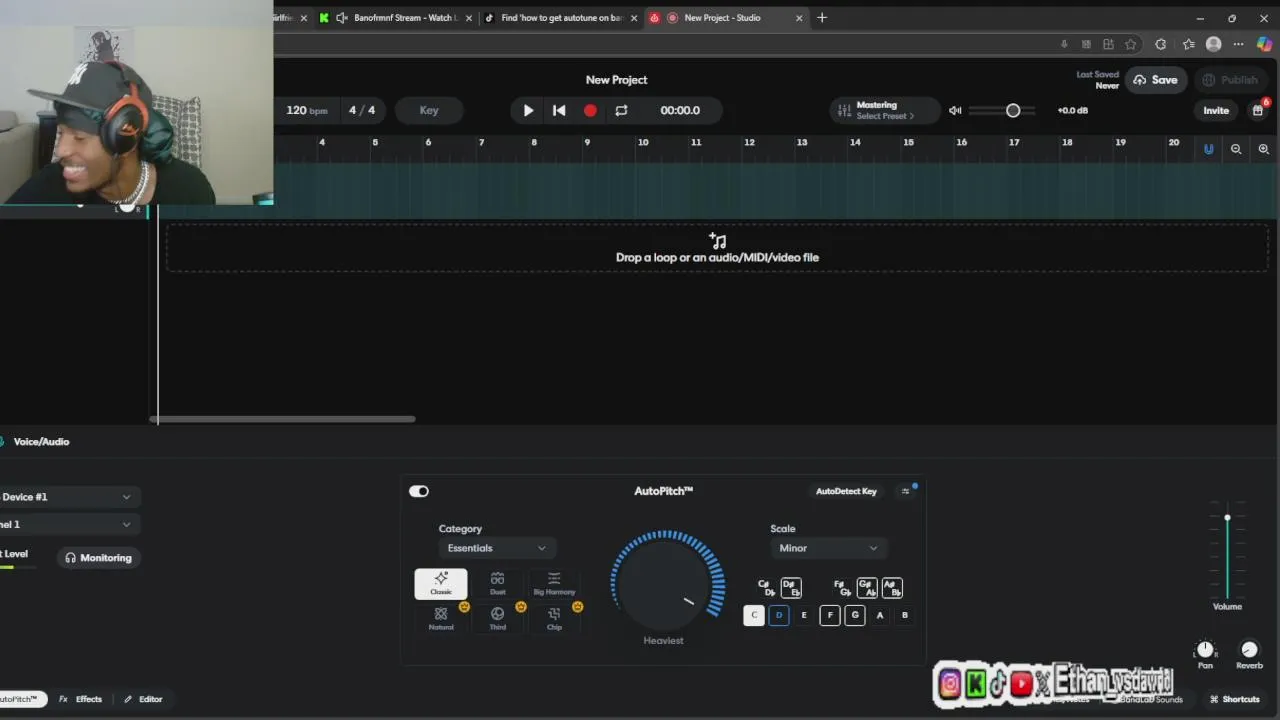Toggle the AutoPitch power switch
This screenshot has height=720, width=1280.
419,491
